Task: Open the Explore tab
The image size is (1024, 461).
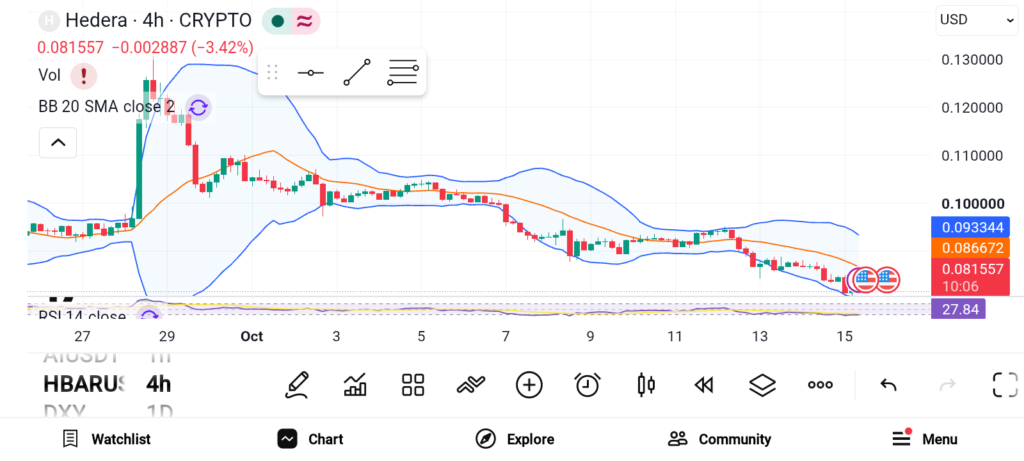Action: click(515, 439)
